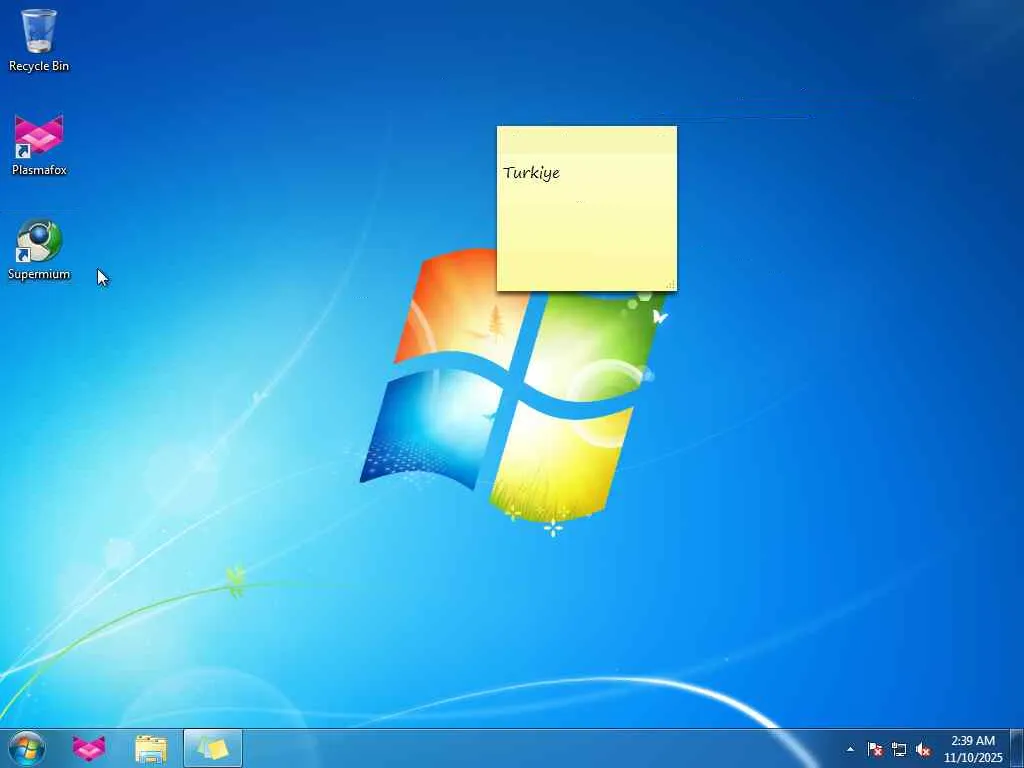Click the muted volume speaker icon
The height and width of the screenshot is (768, 1024).
tap(923, 749)
